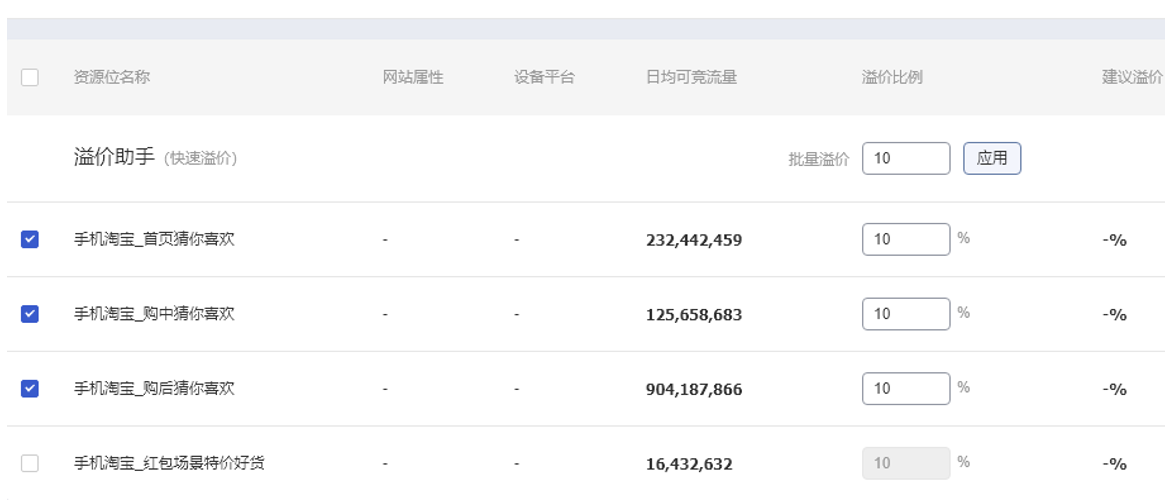Click the 网站属性 column header
Viewport: 1165px width, 504px height.
(413, 77)
